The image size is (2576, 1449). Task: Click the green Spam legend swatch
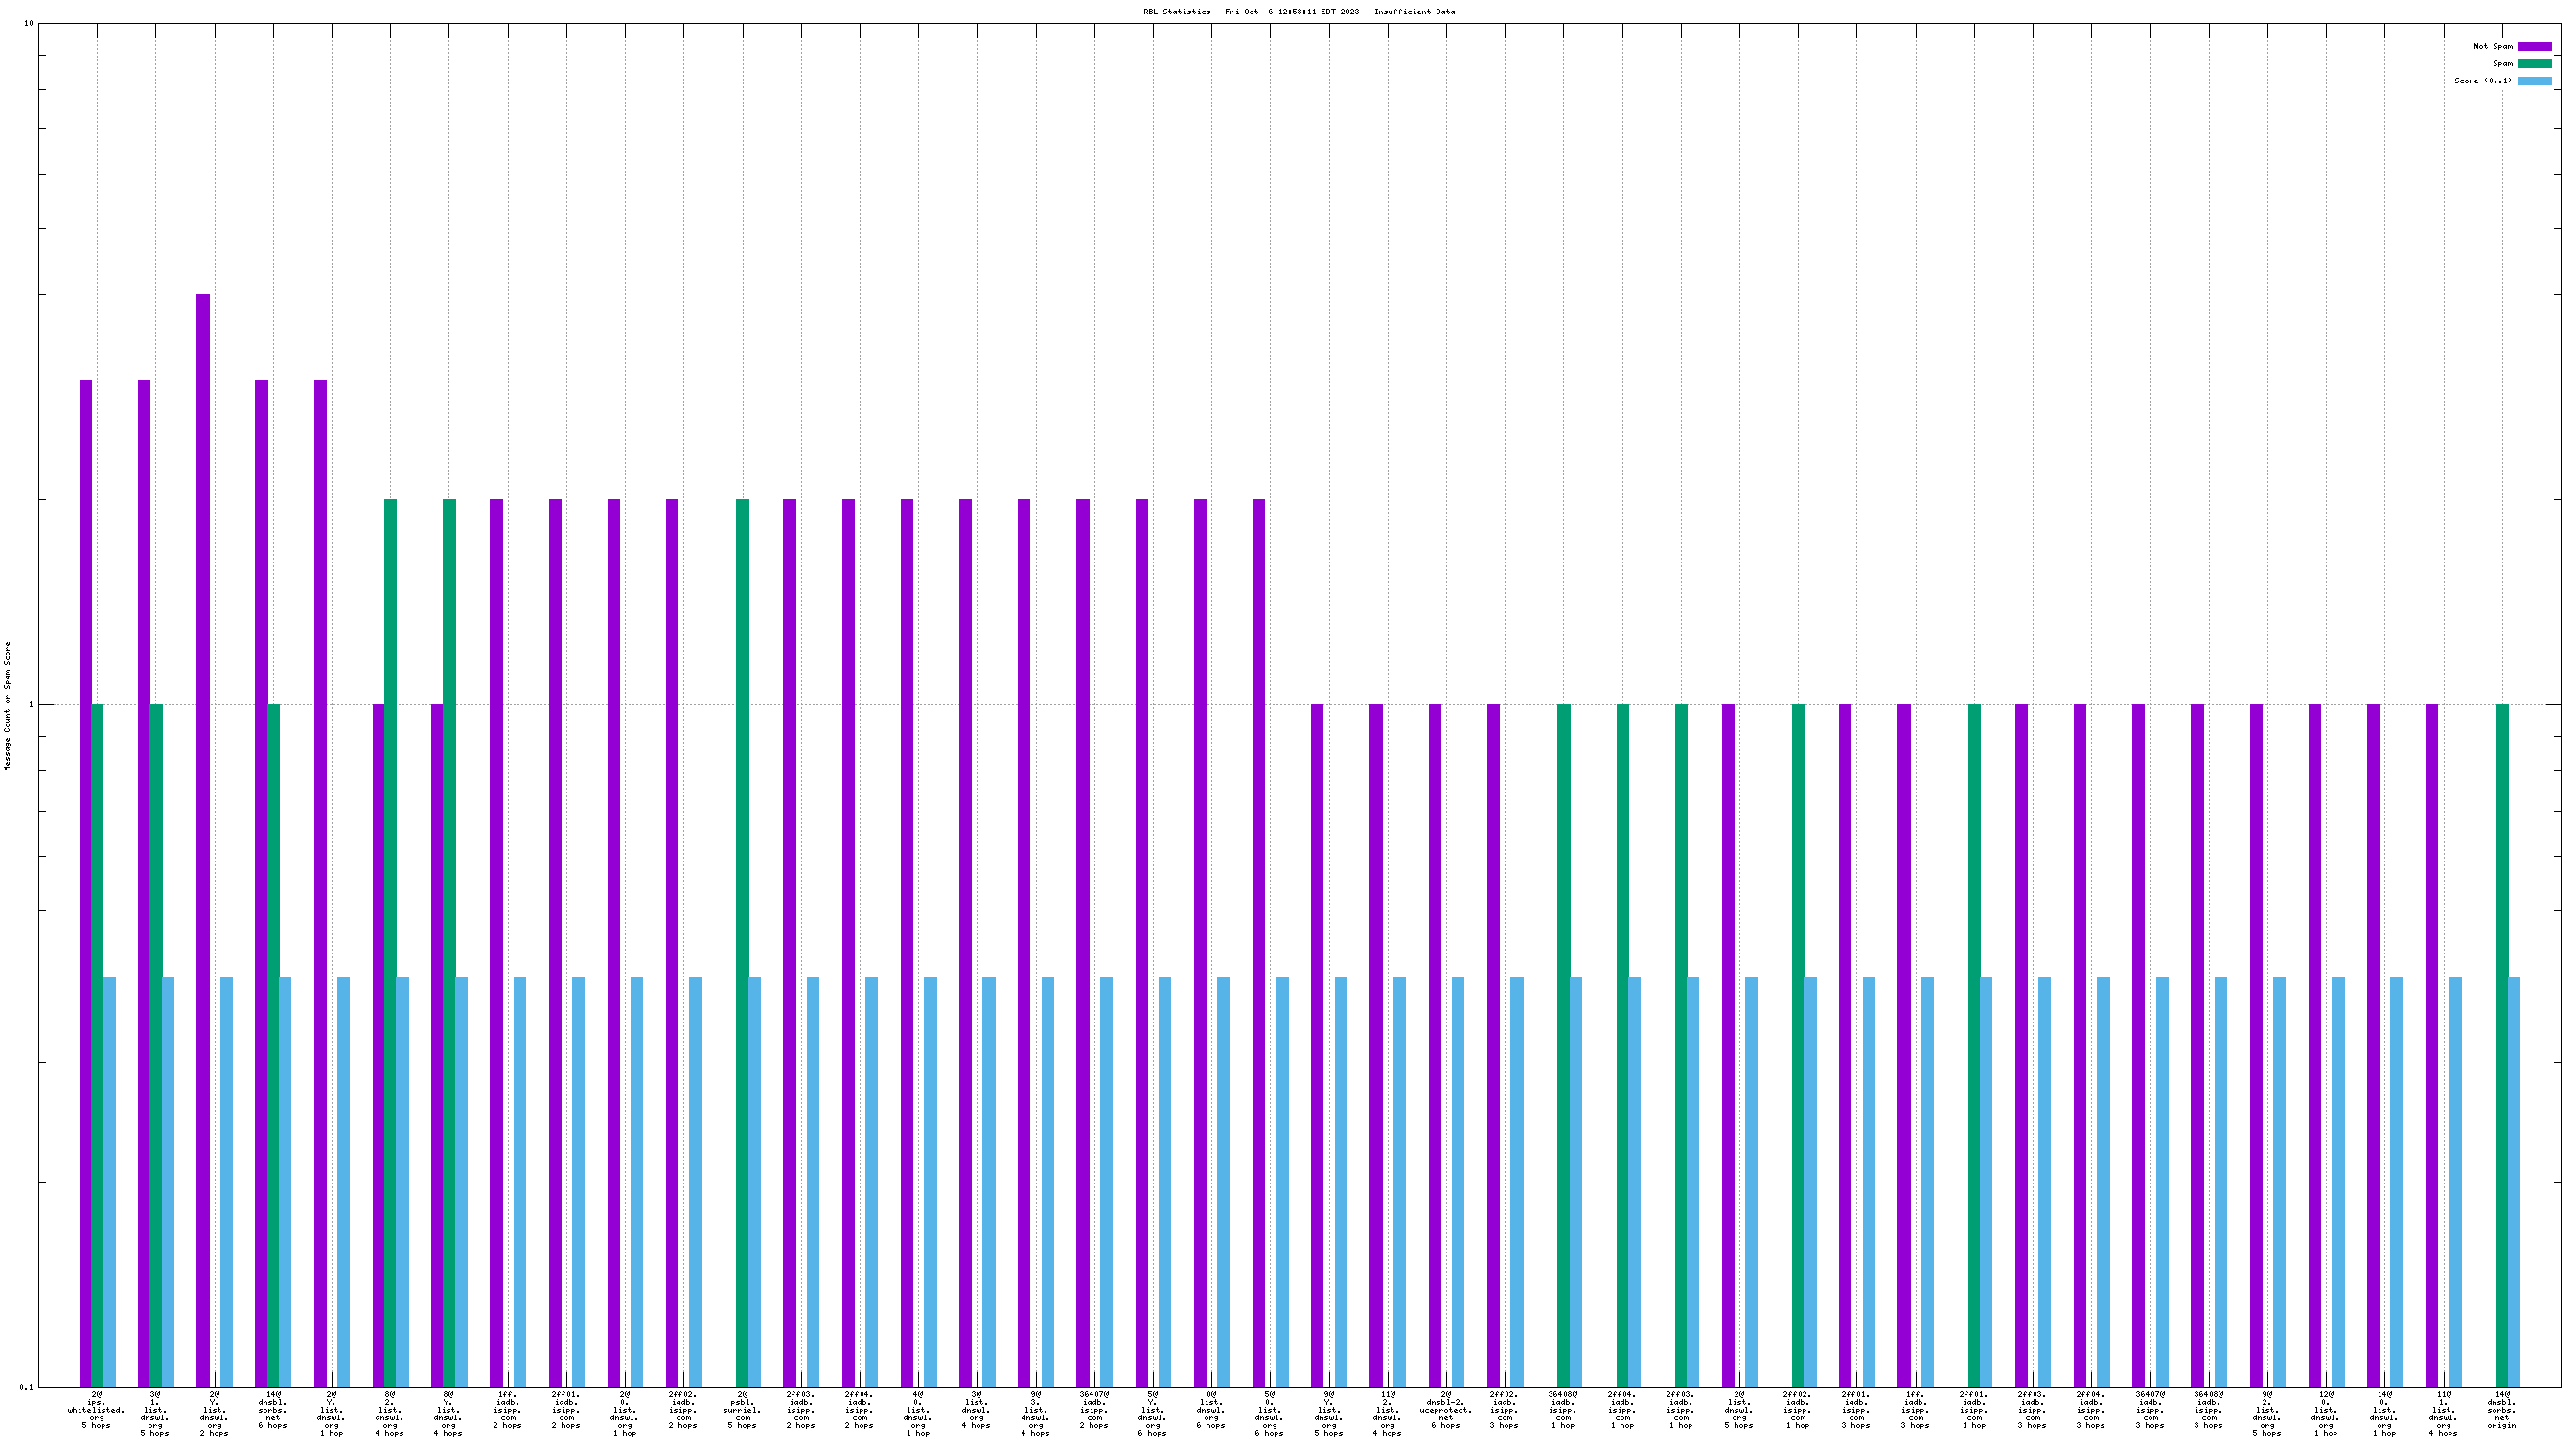click(x=2534, y=63)
